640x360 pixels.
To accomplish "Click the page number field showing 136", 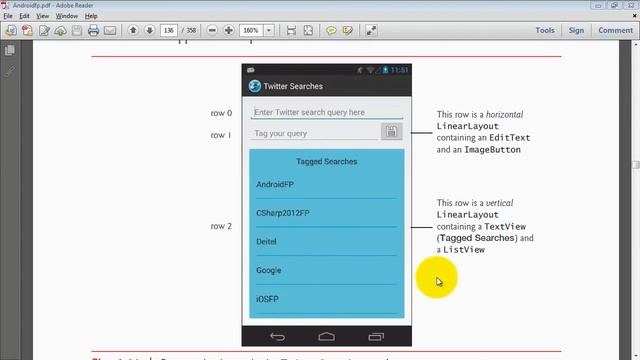I will (x=169, y=30).
